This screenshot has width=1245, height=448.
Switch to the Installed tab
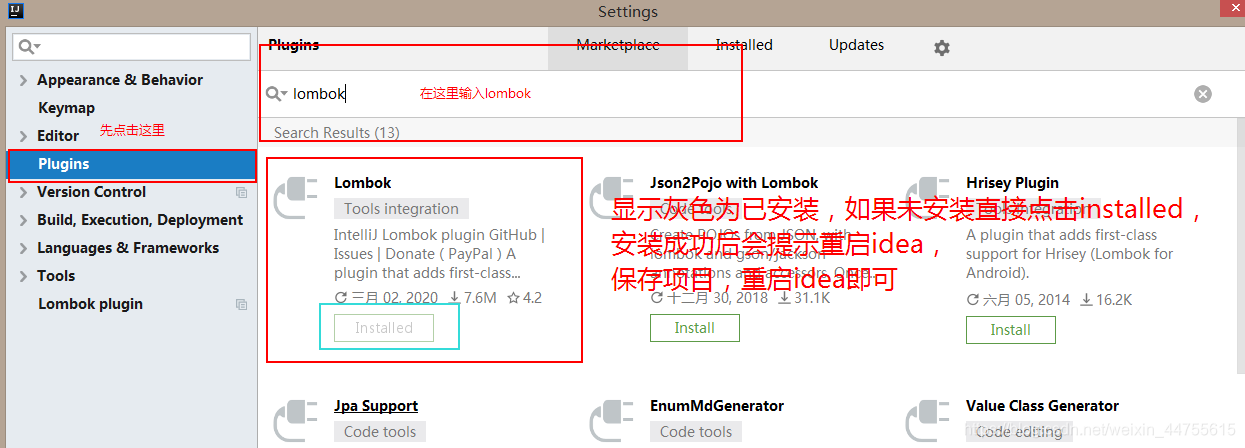click(744, 45)
